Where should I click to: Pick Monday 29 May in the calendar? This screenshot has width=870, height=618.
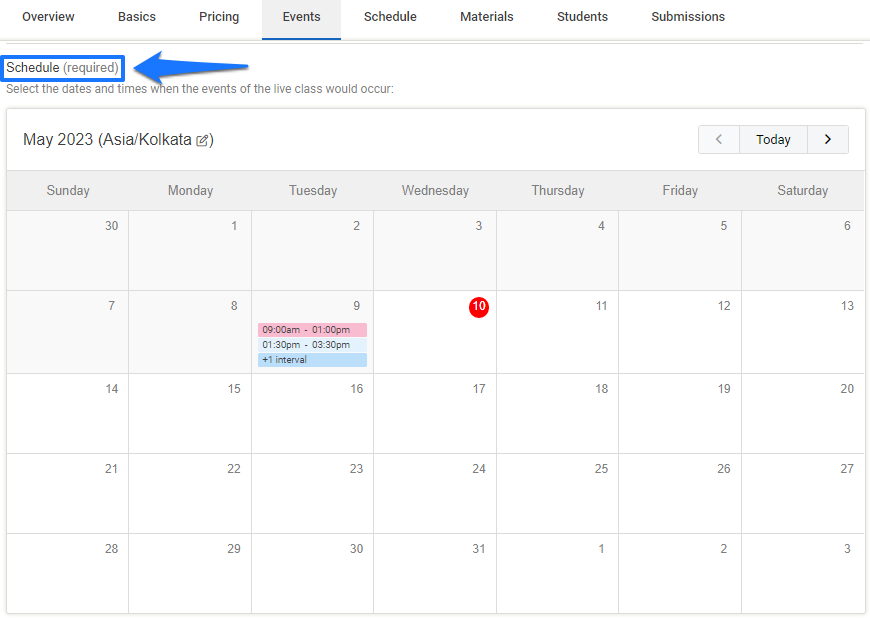(x=190, y=573)
